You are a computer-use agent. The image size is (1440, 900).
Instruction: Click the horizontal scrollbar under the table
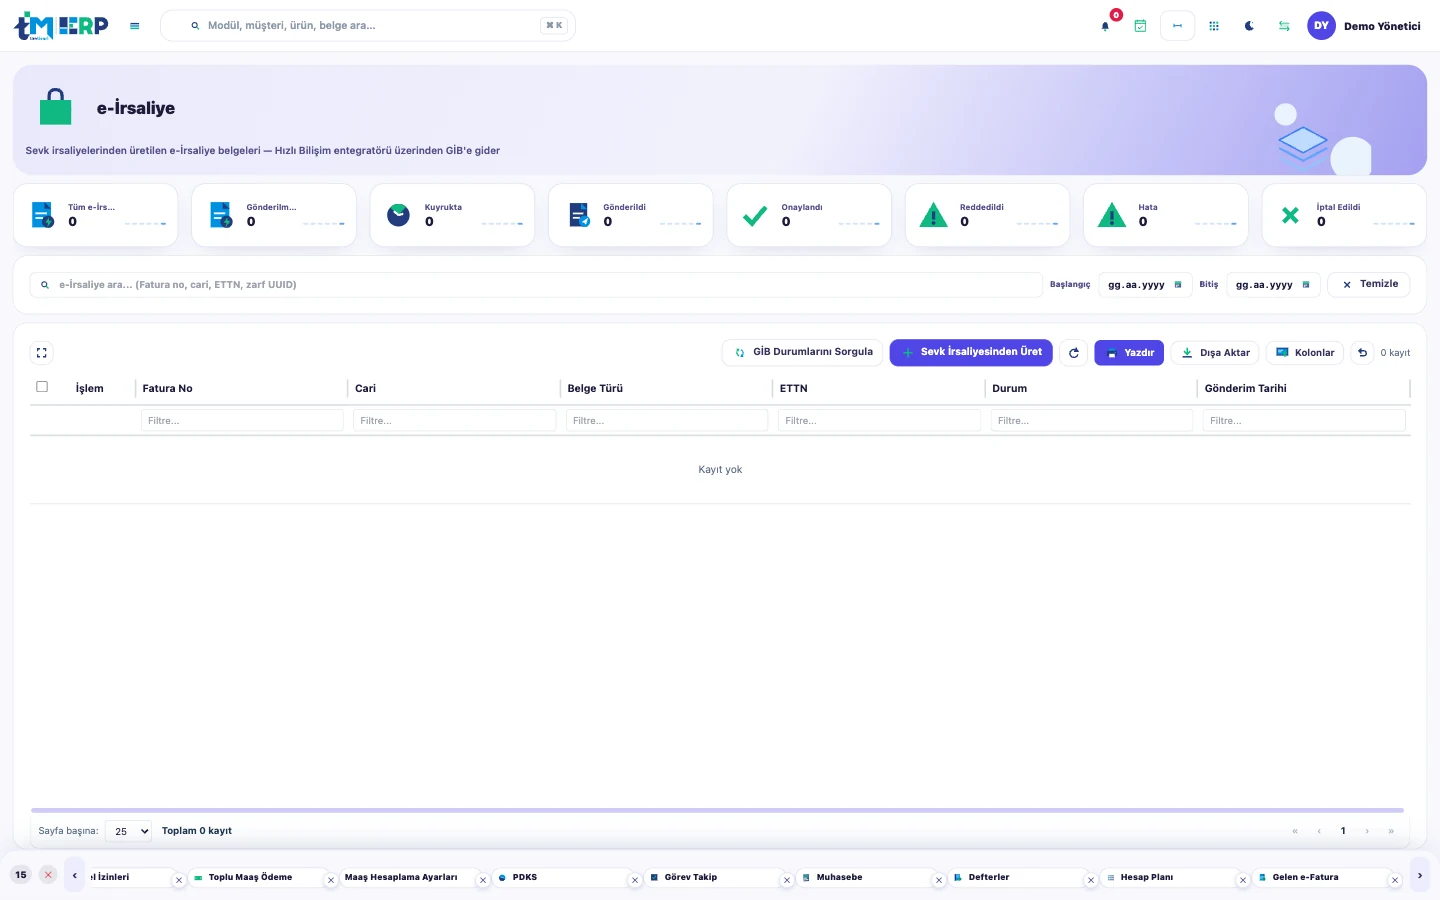pyautogui.click(x=717, y=810)
